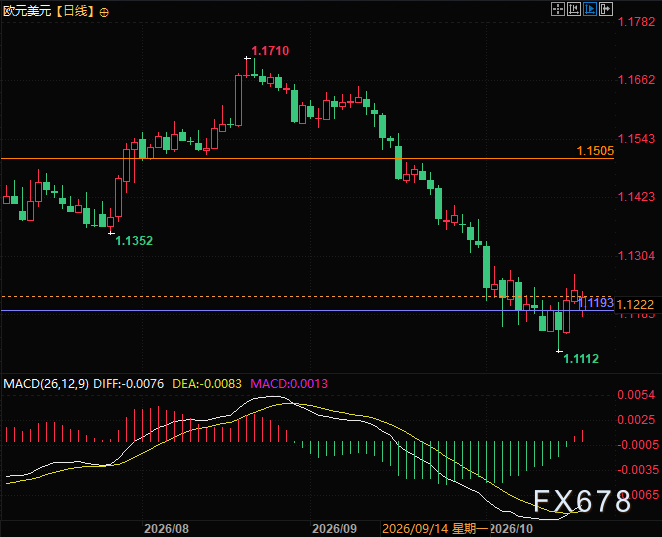Click the DIFF:-0.0076 value

pyautogui.click(x=128, y=384)
